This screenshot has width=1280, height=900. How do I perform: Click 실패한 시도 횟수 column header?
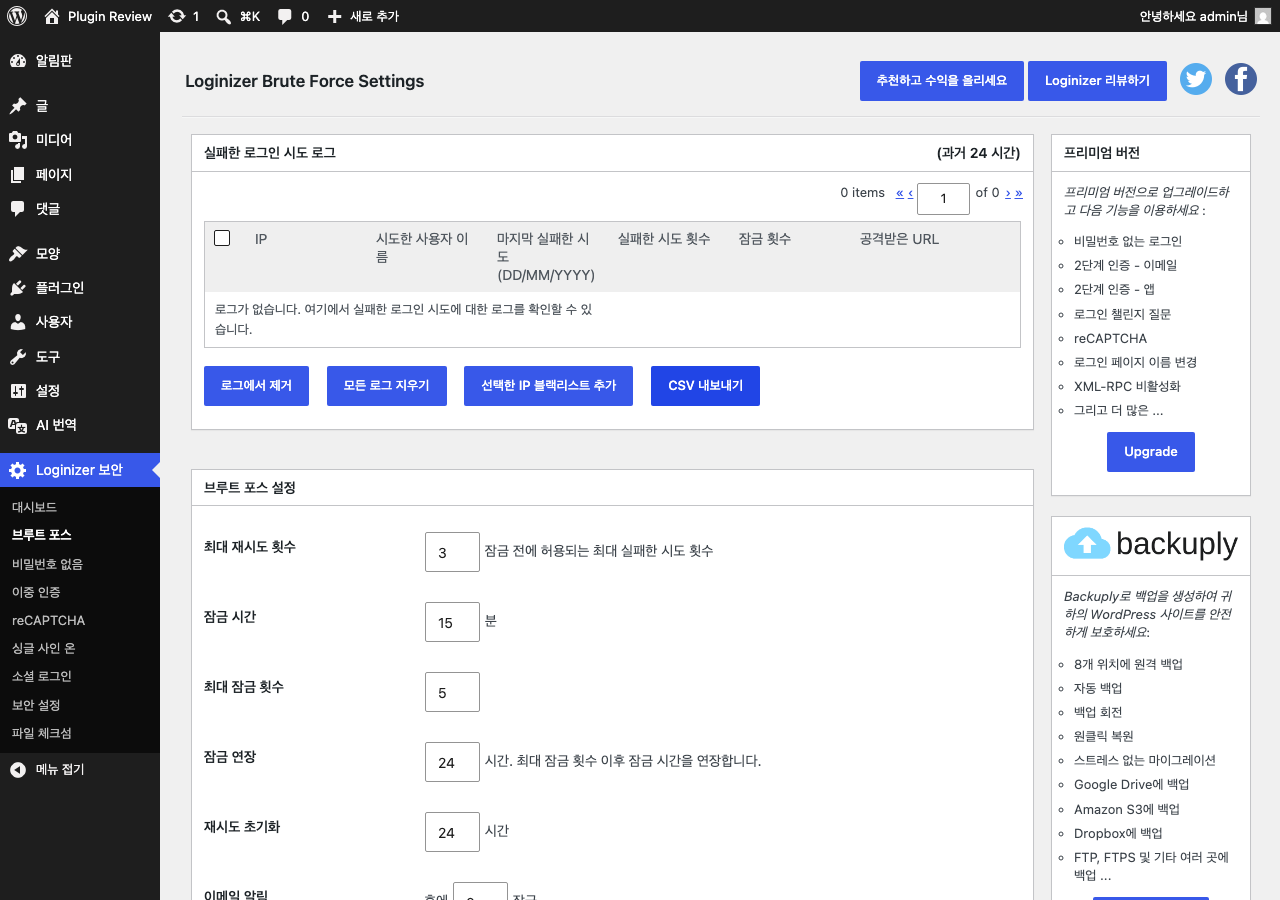click(664, 239)
